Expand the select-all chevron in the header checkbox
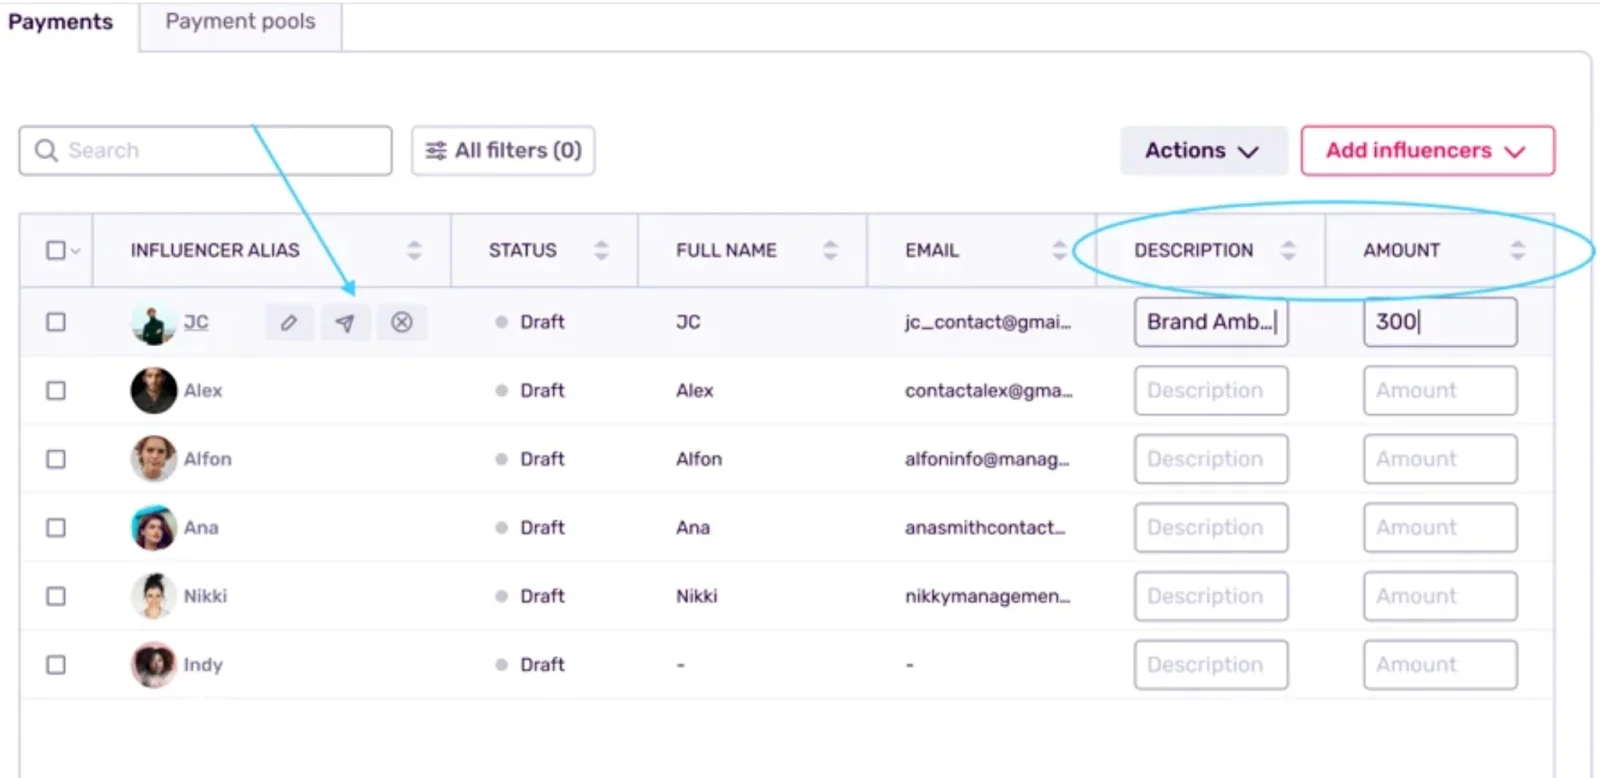The width and height of the screenshot is (1600, 778). 75,251
